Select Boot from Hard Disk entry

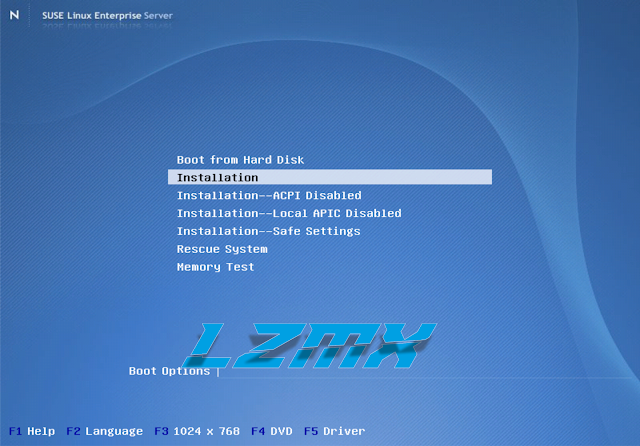240,160
